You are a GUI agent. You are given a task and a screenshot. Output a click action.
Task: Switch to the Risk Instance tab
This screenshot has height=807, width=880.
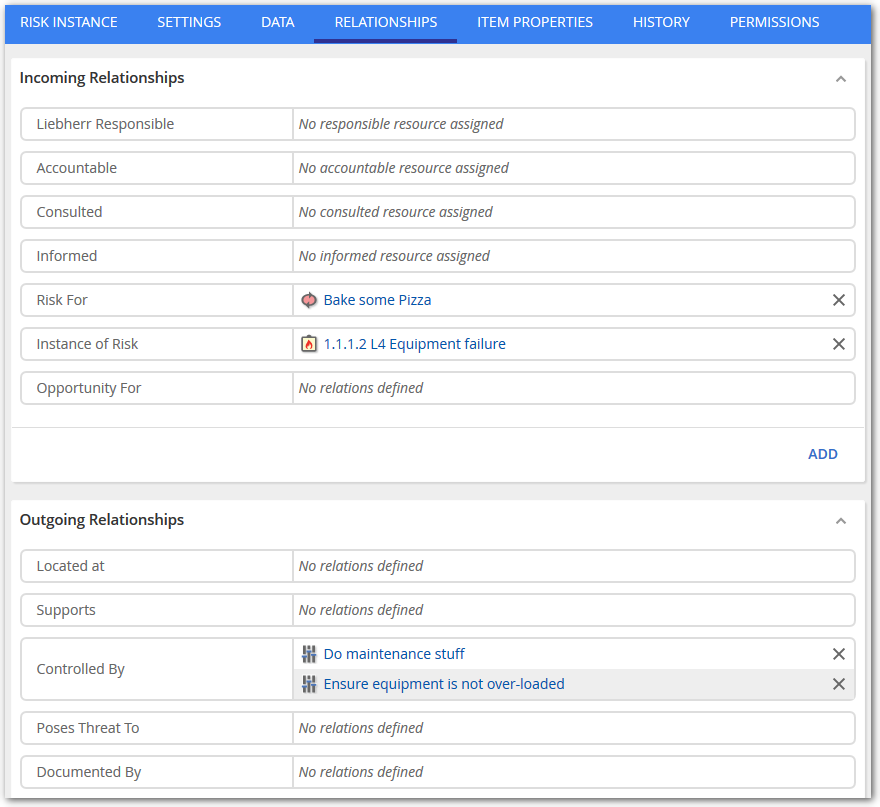[69, 22]
